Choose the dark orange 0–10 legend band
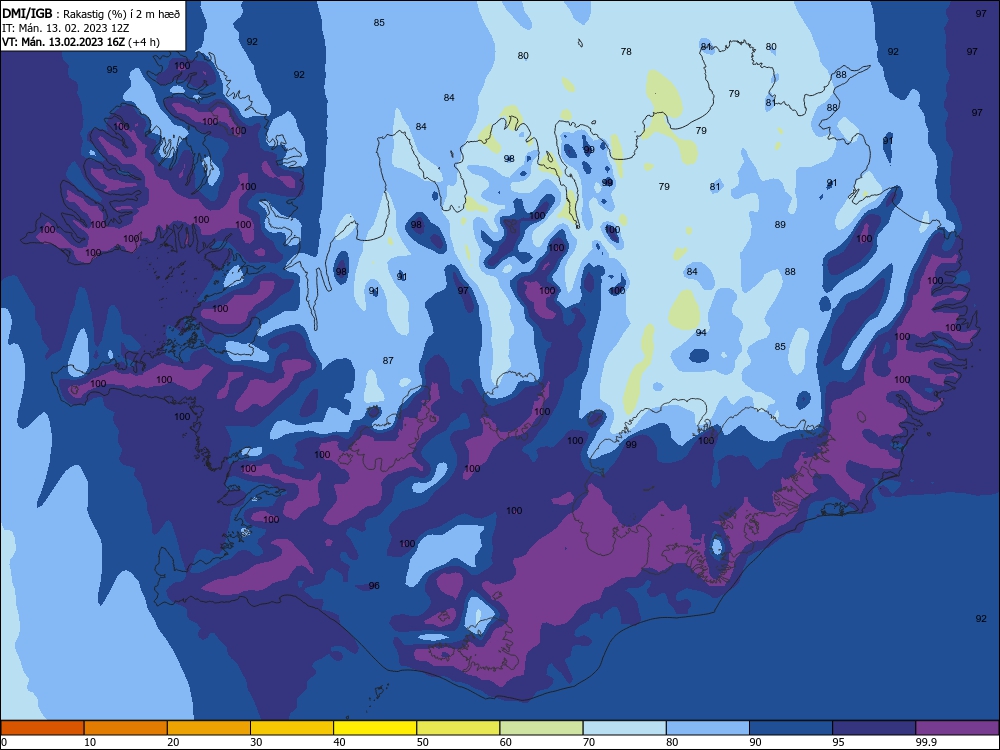 click(x=42, y=728)
